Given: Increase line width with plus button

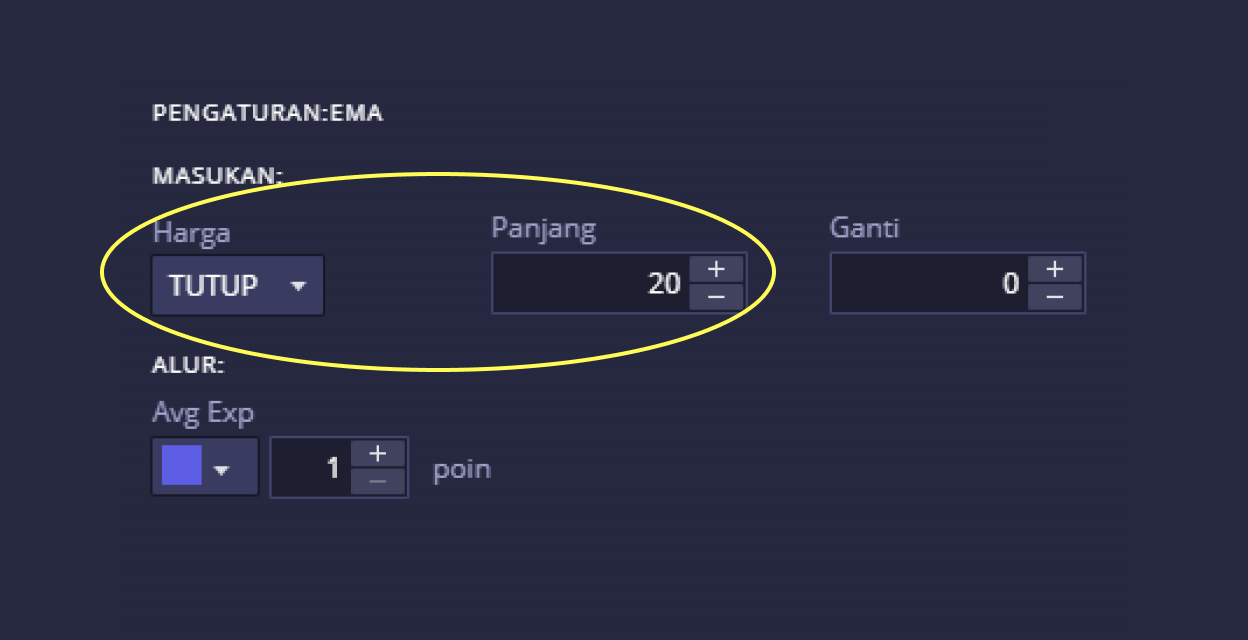Looking at the screenshot, I should (377, 453).
